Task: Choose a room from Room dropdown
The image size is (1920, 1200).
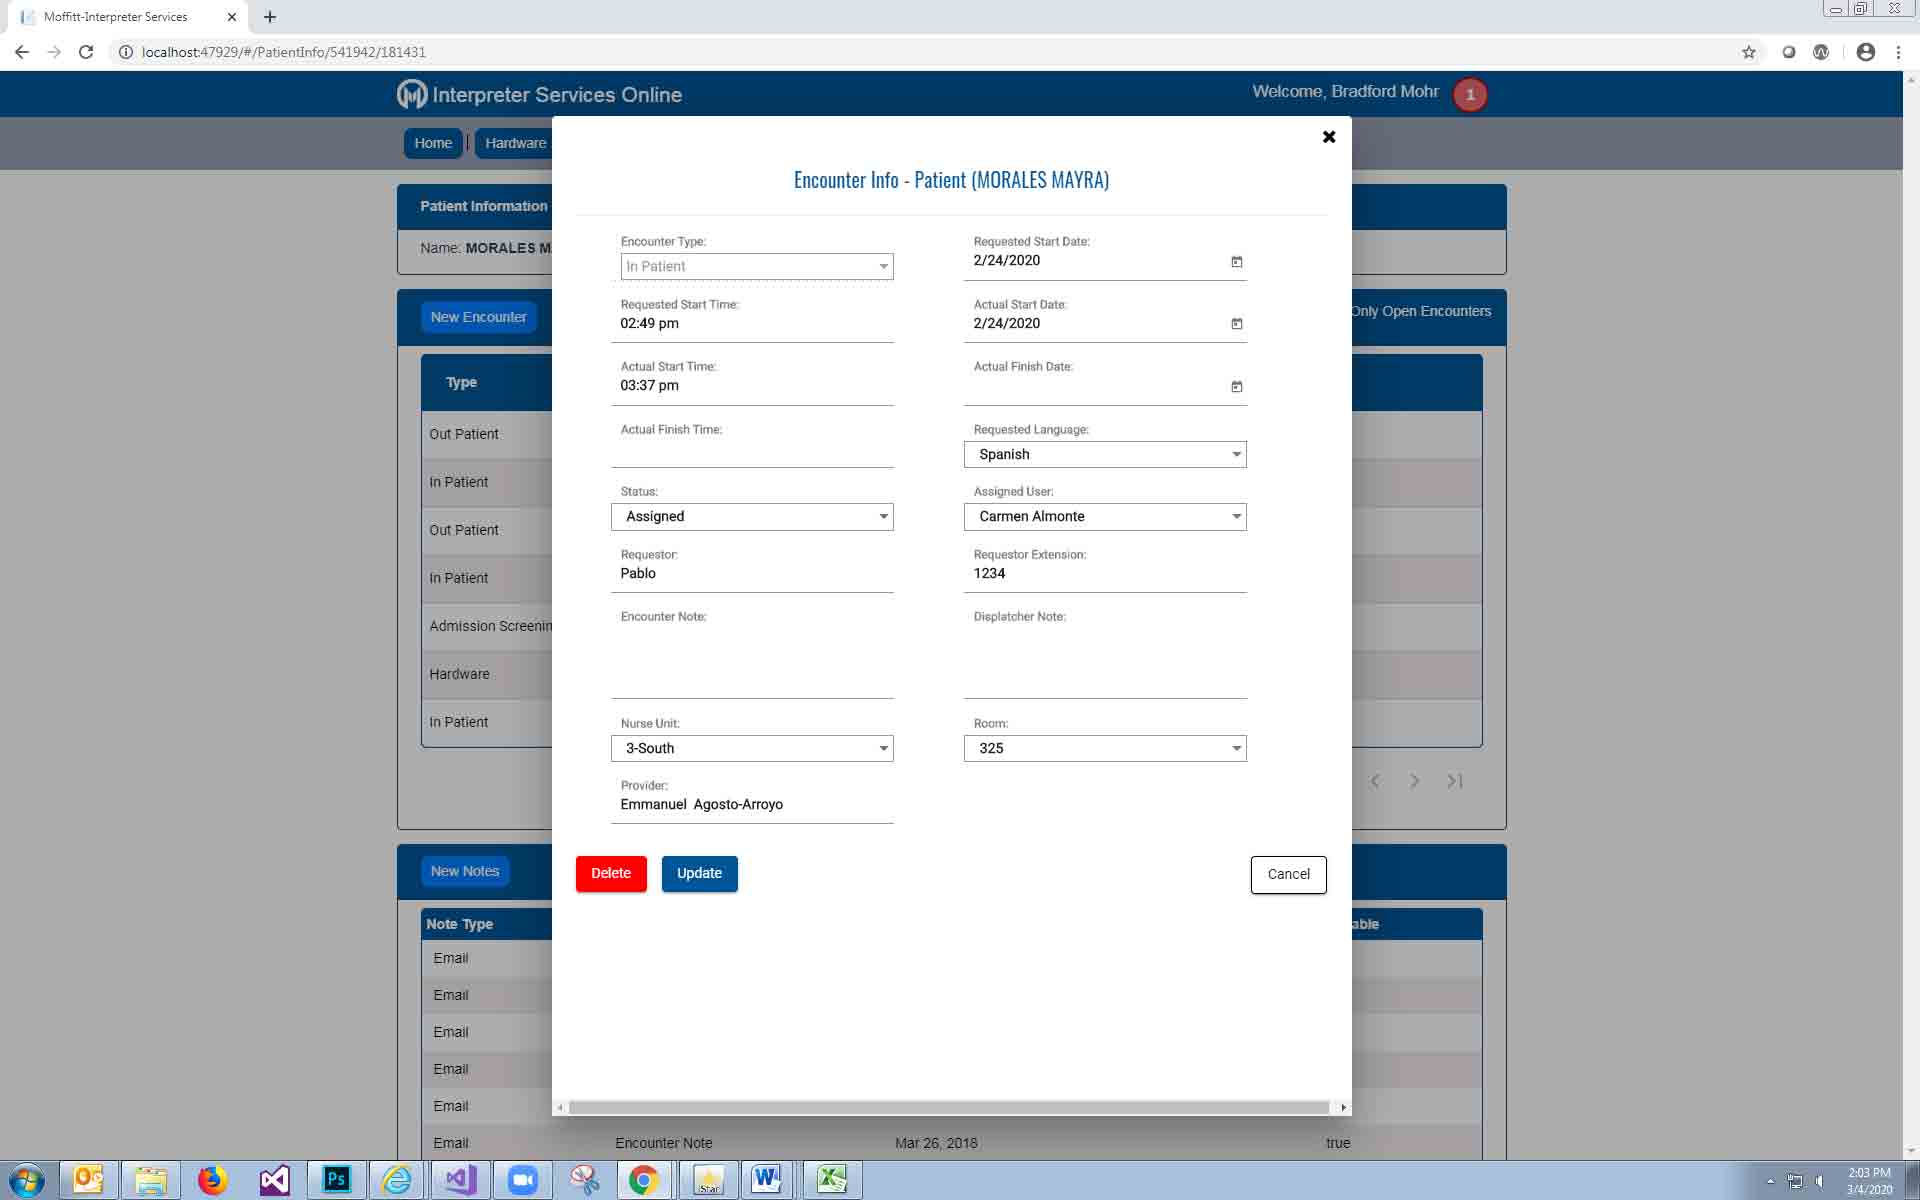Action: click(x=1105, y=749)
